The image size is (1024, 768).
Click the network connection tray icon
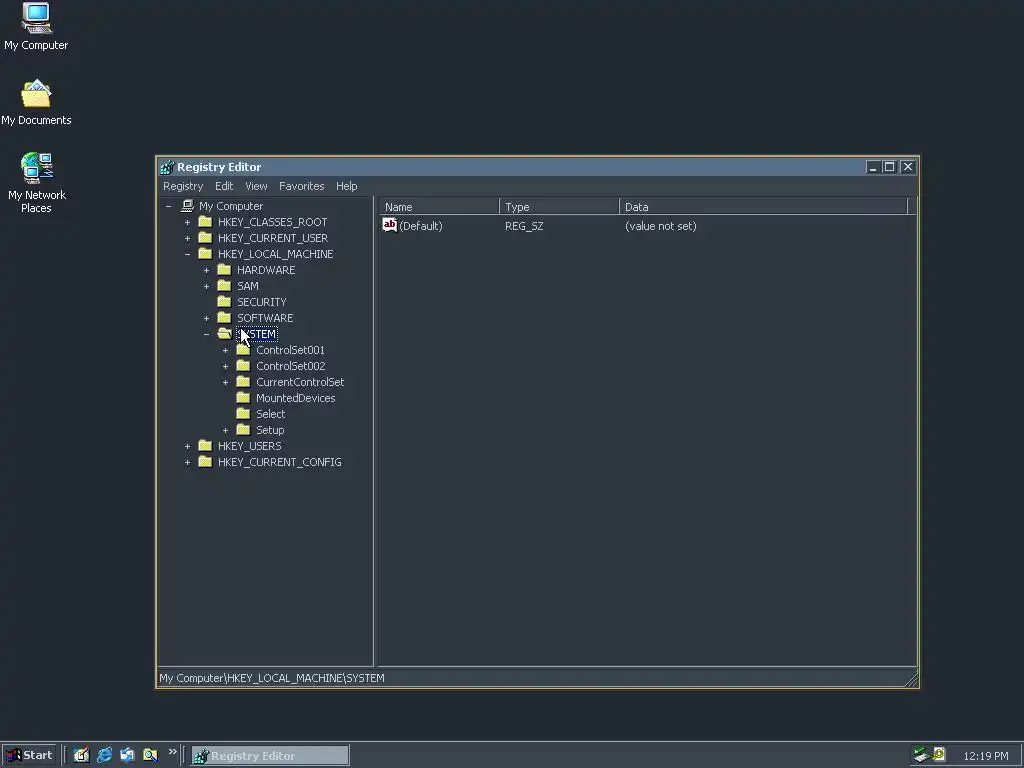(x=921, y=754)
